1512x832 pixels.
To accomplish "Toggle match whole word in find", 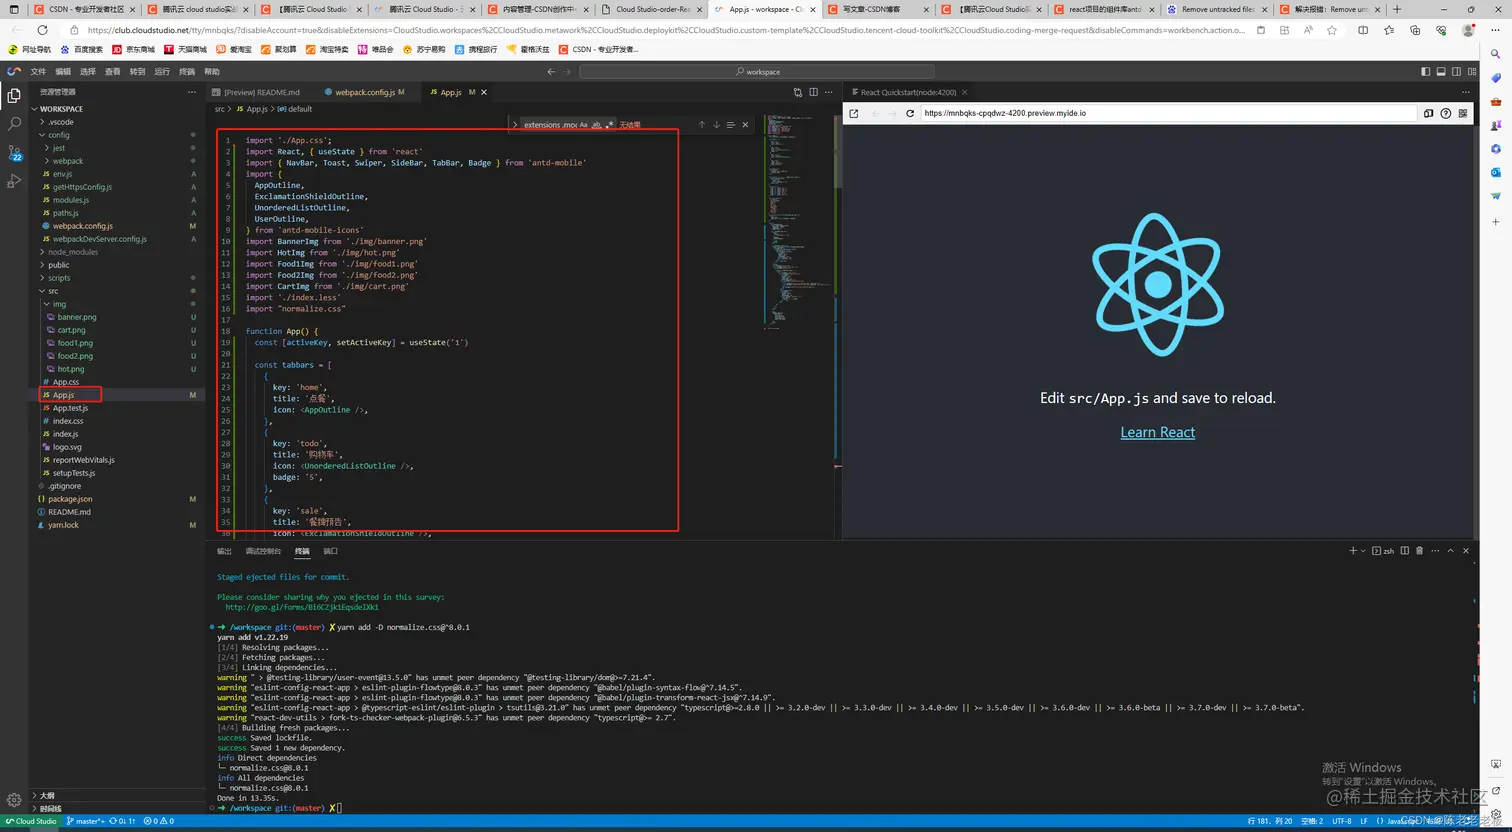I will [596, 125].
